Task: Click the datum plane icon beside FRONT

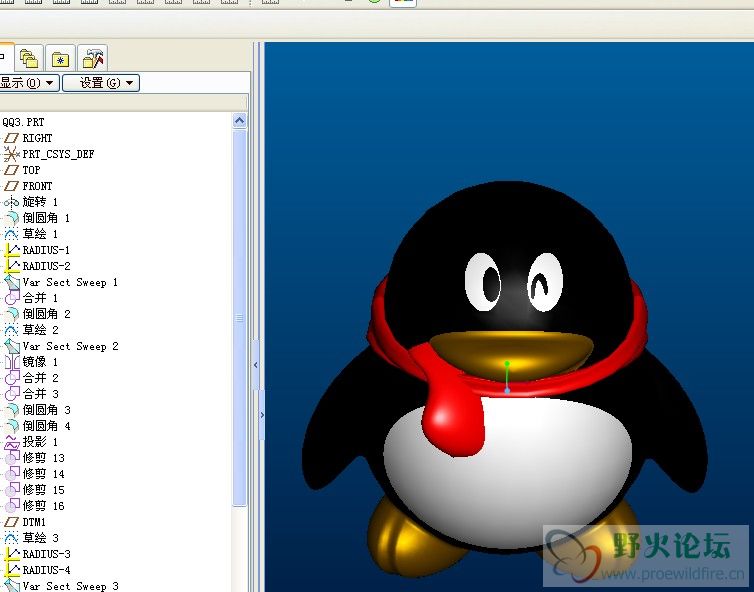Action: click(11, 186)
